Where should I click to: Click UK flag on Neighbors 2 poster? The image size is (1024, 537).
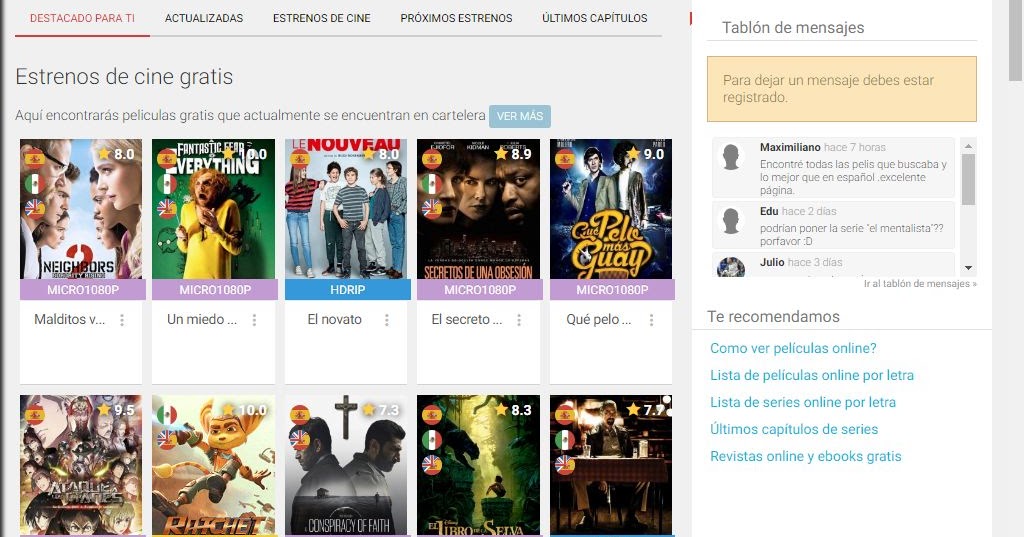pyautogui.click(x=34, y=208)
